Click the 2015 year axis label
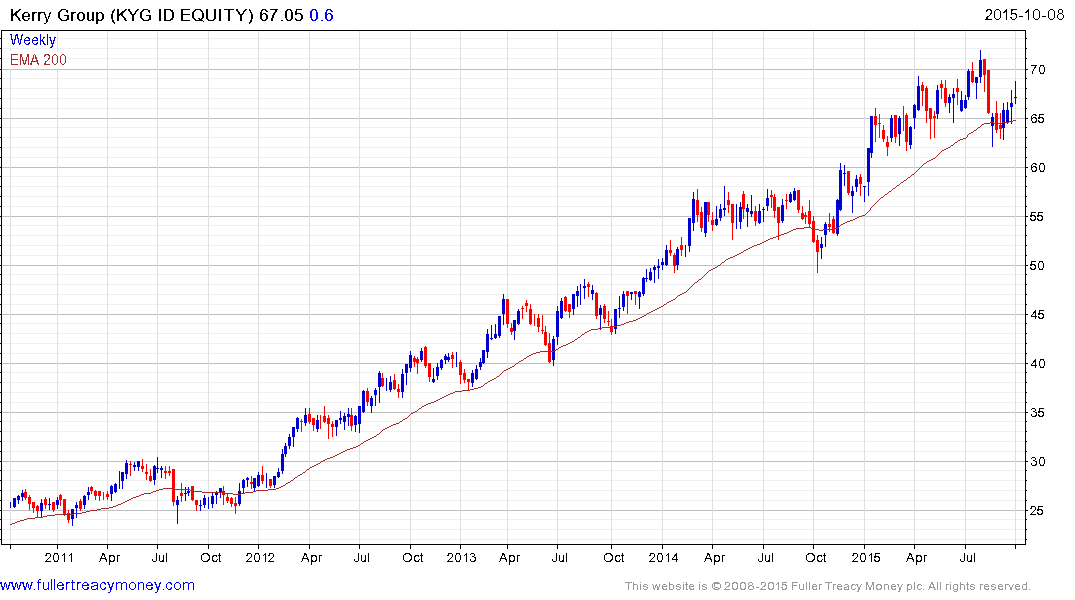Image resolution: width=1075 pixels, height=600 pixels. [x=865, y=557]
